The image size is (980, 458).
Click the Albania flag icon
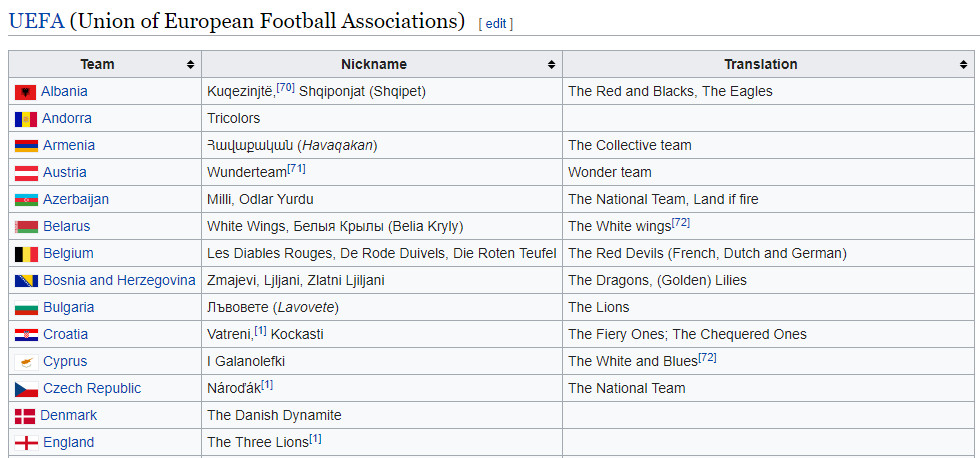click(25, 92)
